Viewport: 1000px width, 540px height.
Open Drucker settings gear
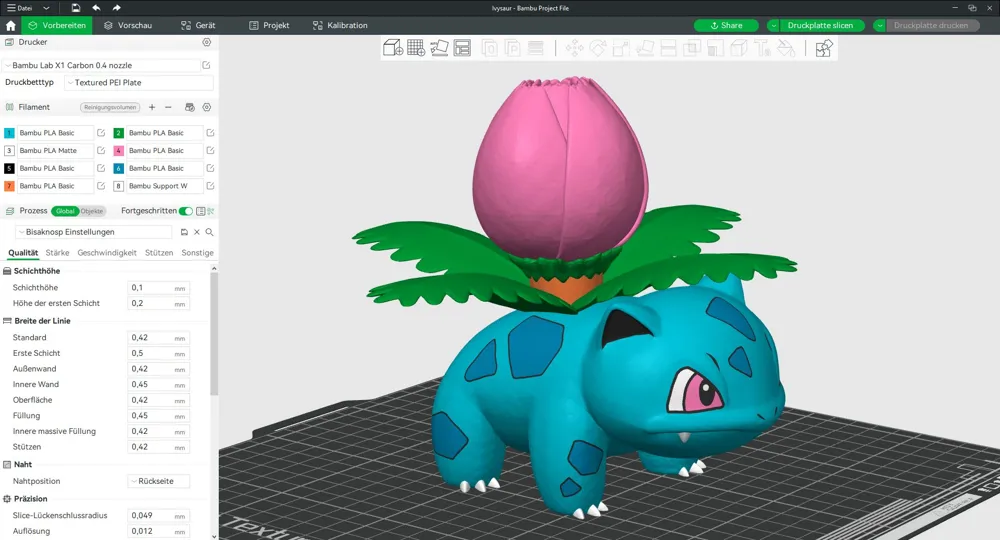click(207, 42)
